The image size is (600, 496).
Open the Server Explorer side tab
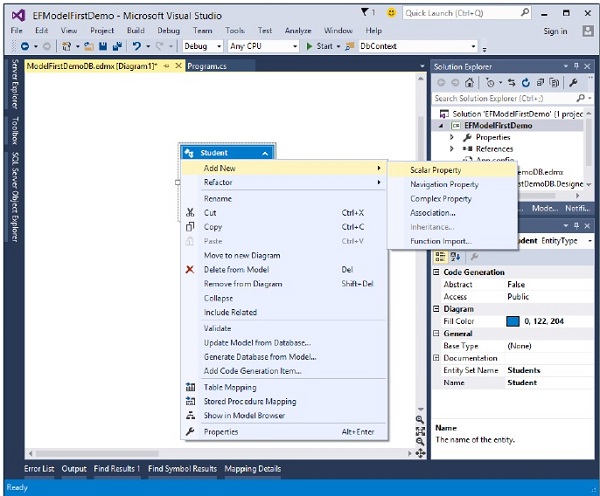[15, 84]
